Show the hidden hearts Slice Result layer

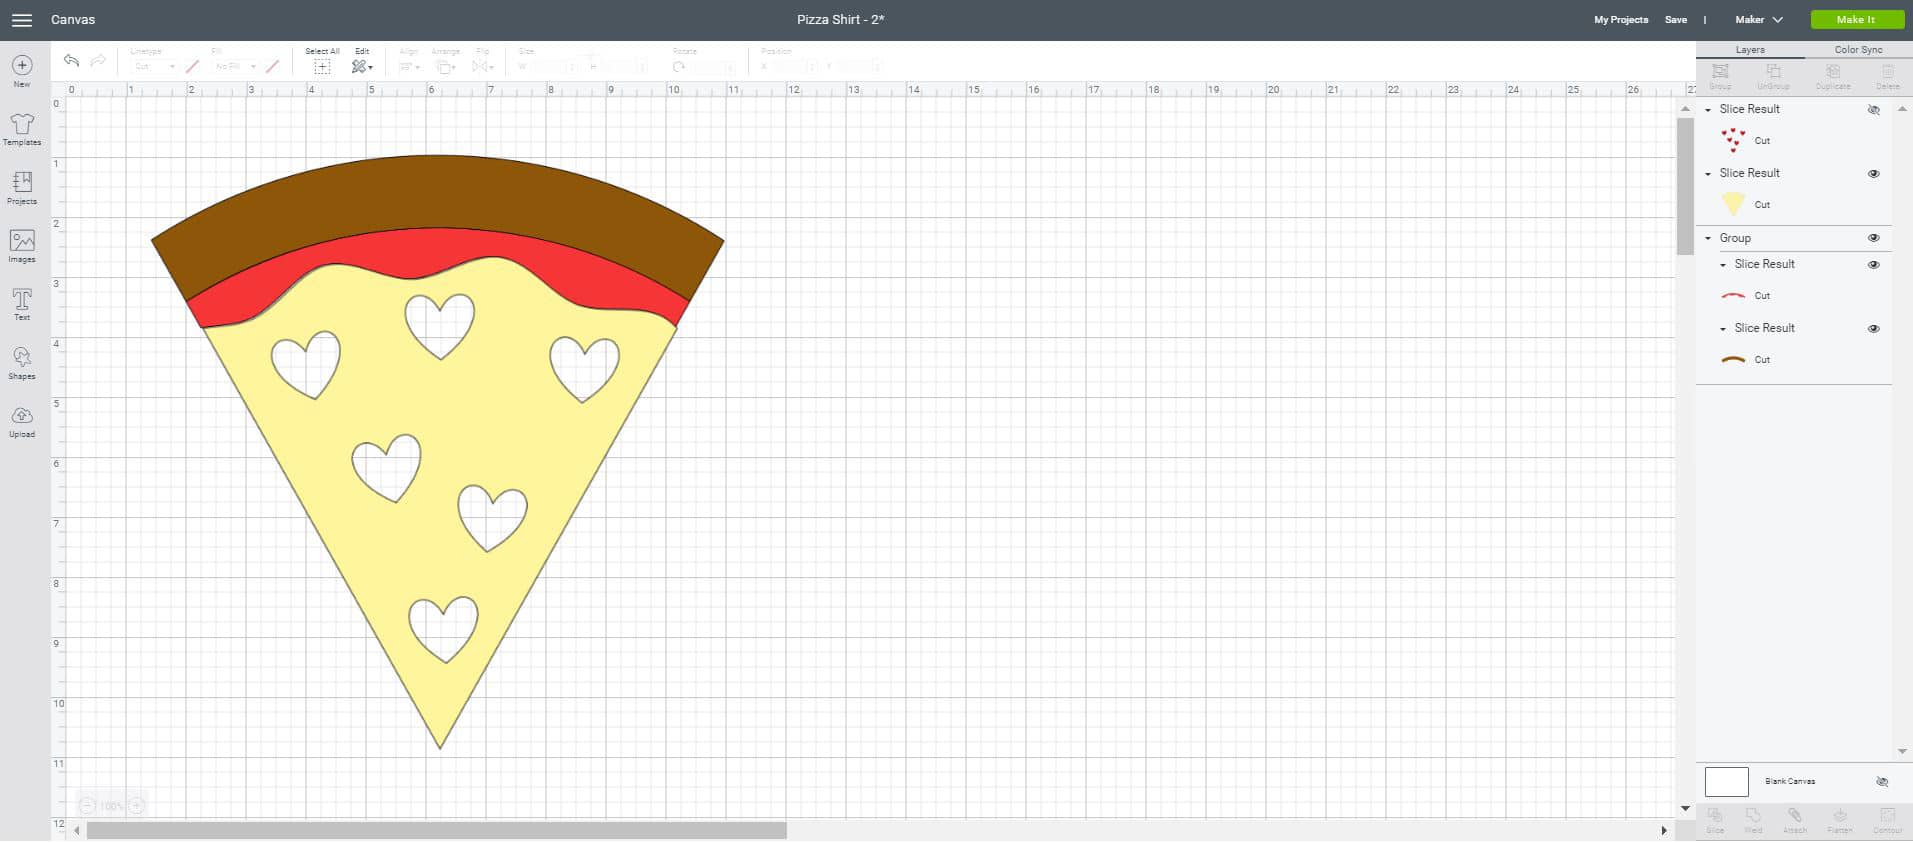pyautogui.click(x=1874, y=110)
